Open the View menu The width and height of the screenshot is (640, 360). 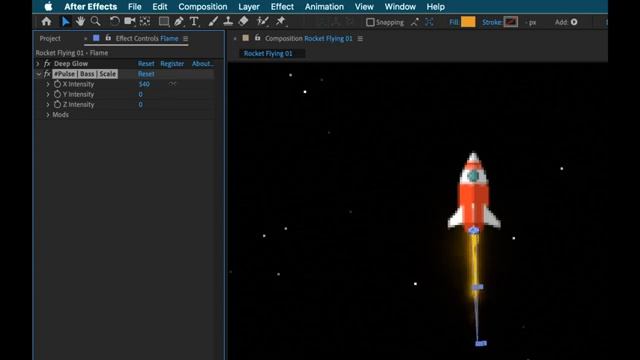tap(364, 7)
